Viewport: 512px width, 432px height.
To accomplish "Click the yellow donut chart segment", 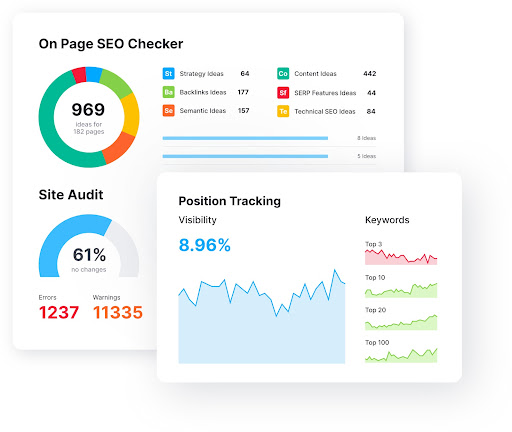I will pyautogui.click(x=131, y=114).
